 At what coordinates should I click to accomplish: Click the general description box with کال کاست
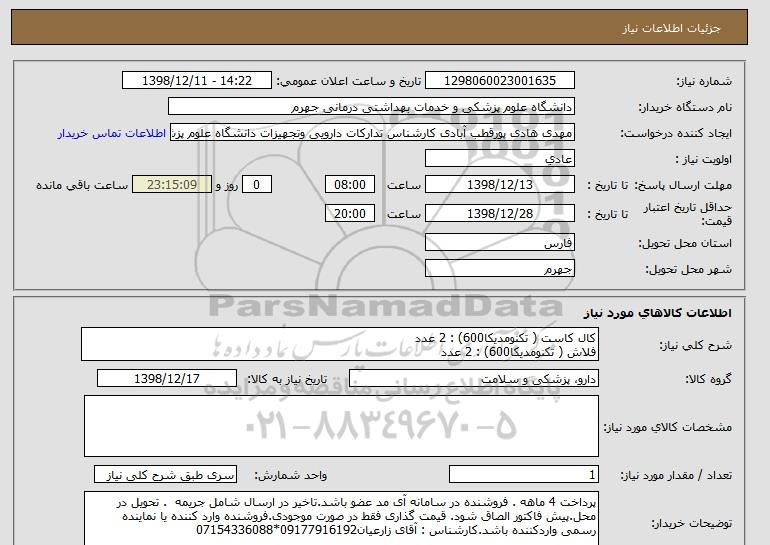(340, 345)
